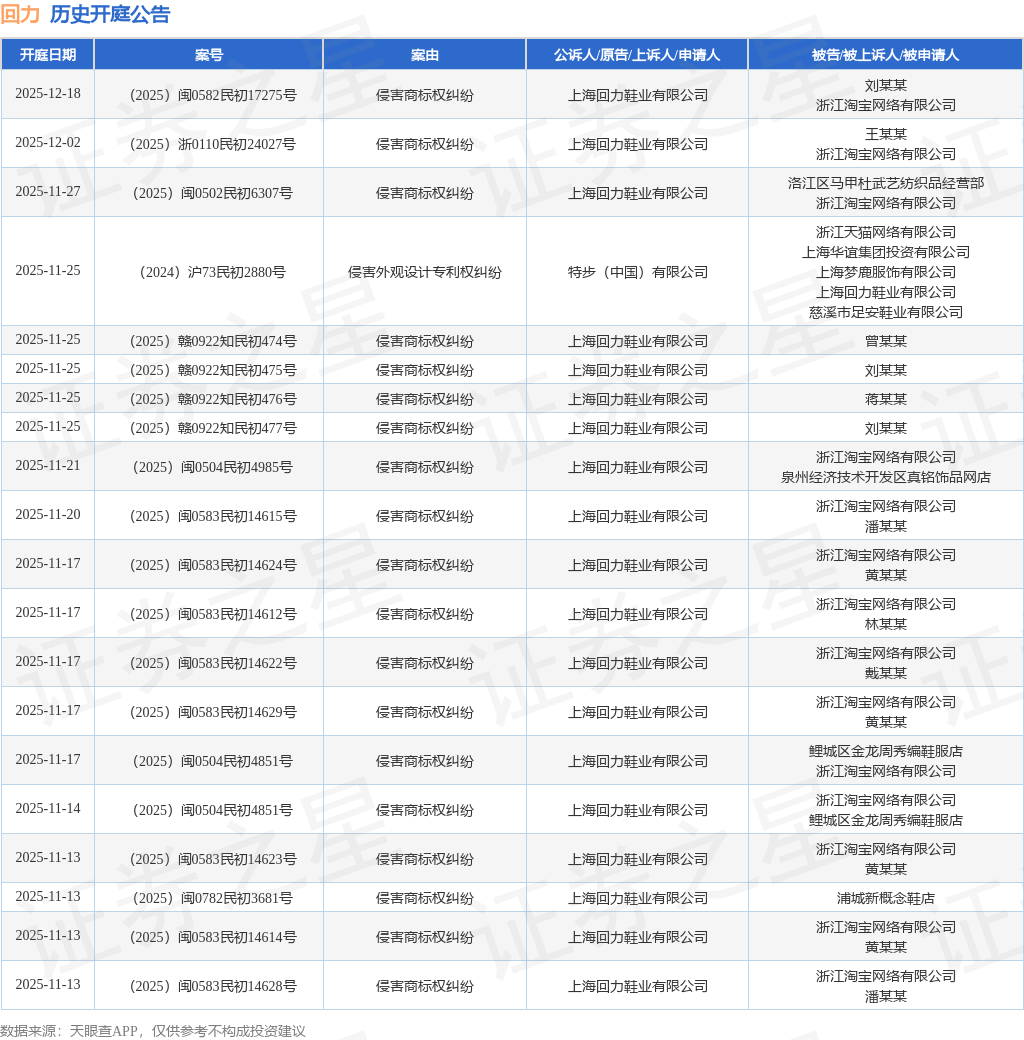Viewport: 1024px width, 1040px height.
Task: Click defendant 慈溪市足安鞋业有限公司
Action: pyautogui.click(x=885, y=312)
